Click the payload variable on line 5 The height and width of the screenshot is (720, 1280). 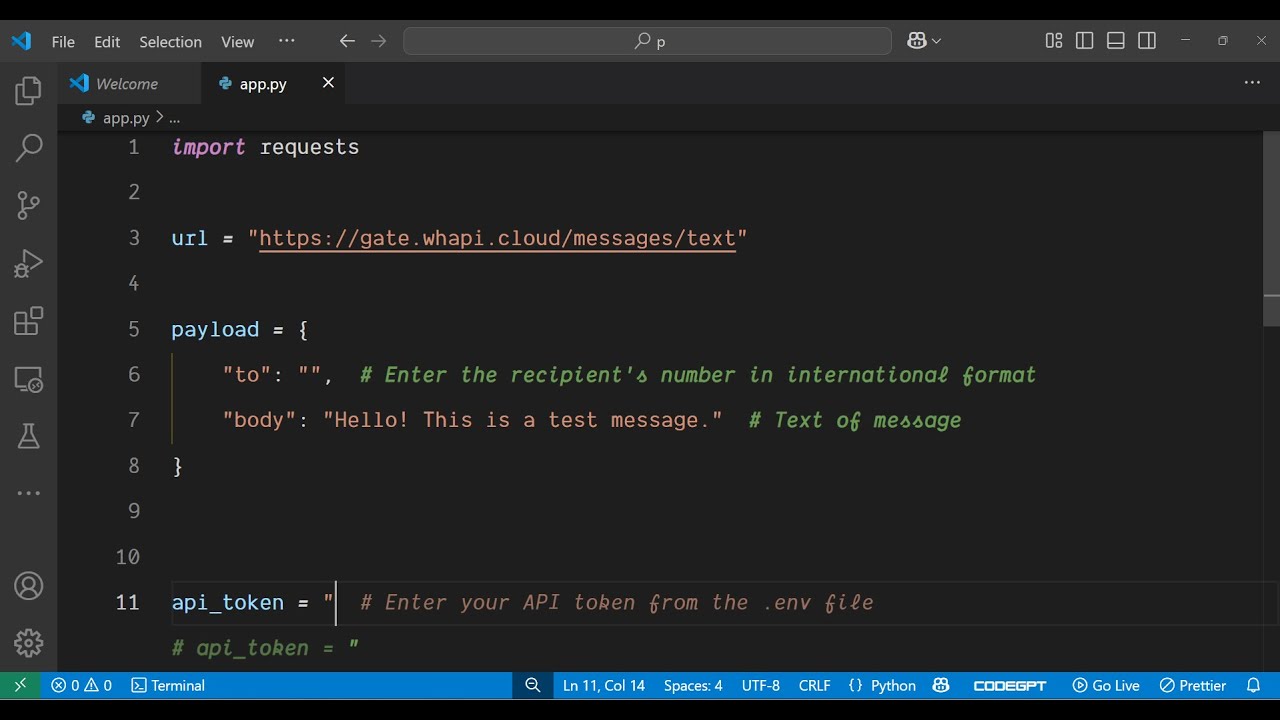click(215, 329)
